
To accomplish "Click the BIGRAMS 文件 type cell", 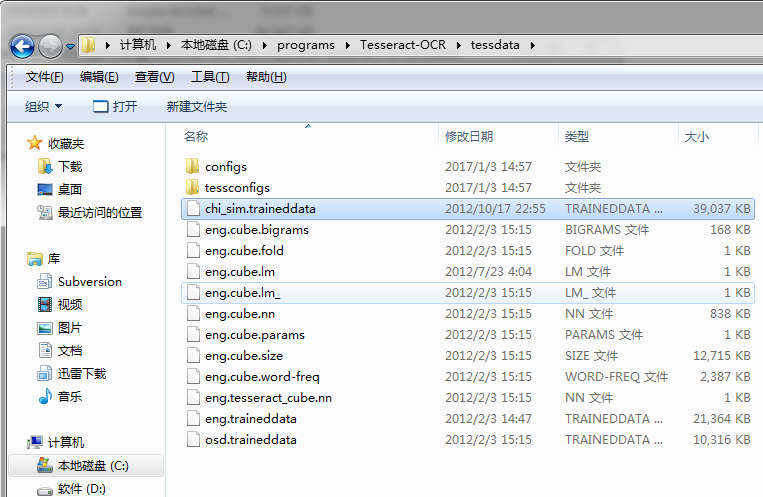I will coord(607,230).
